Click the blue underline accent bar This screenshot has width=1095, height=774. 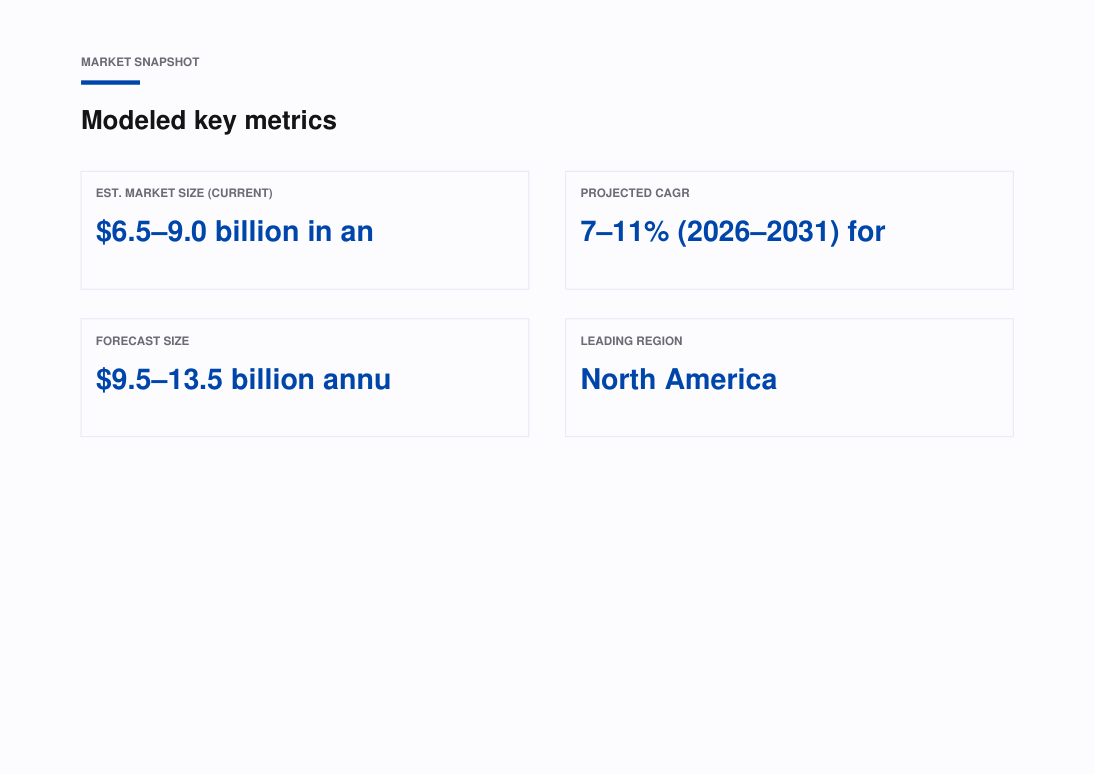pyautogui.click(x=110, y=82)
